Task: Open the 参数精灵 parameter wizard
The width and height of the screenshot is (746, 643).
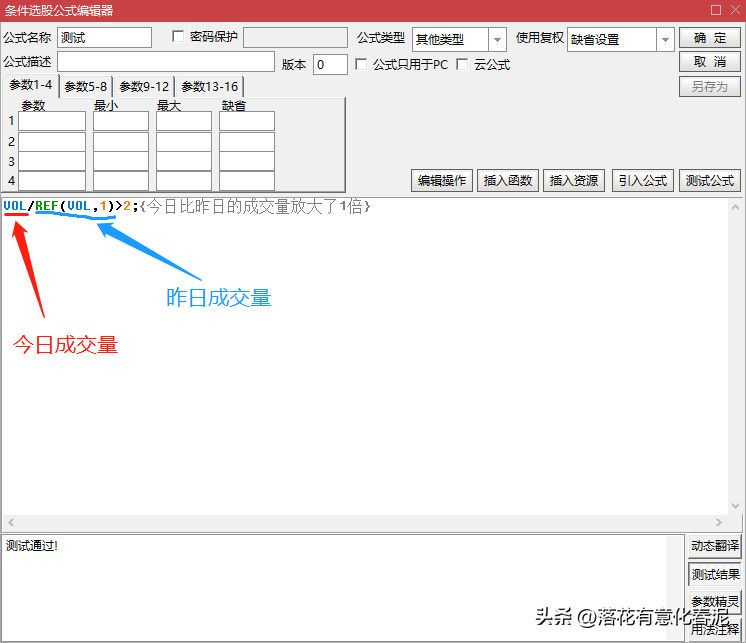Action: 715,601
